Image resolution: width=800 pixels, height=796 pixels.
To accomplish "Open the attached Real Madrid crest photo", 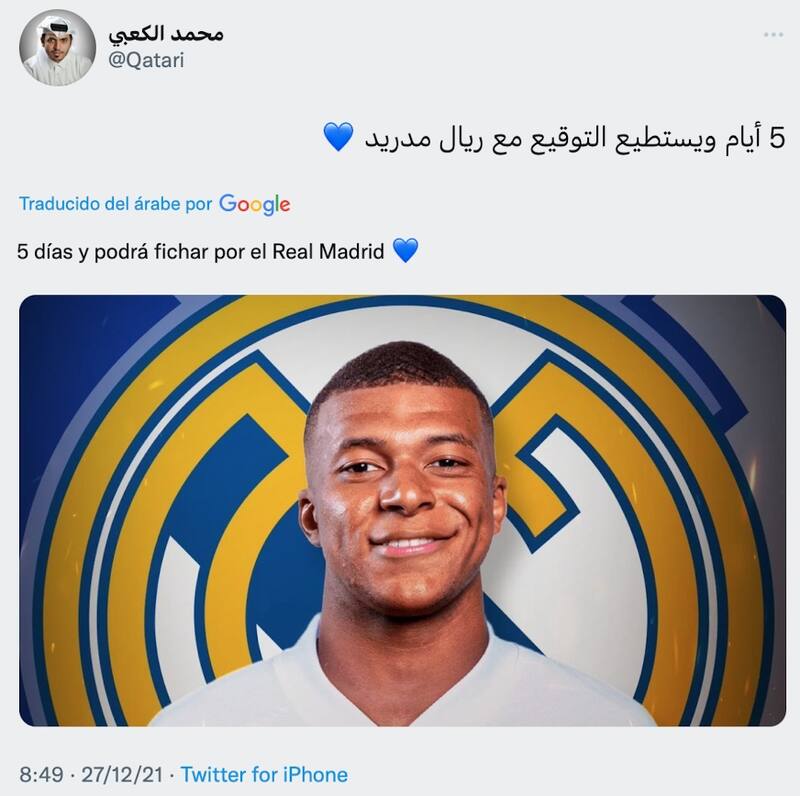I will (402, 510).
